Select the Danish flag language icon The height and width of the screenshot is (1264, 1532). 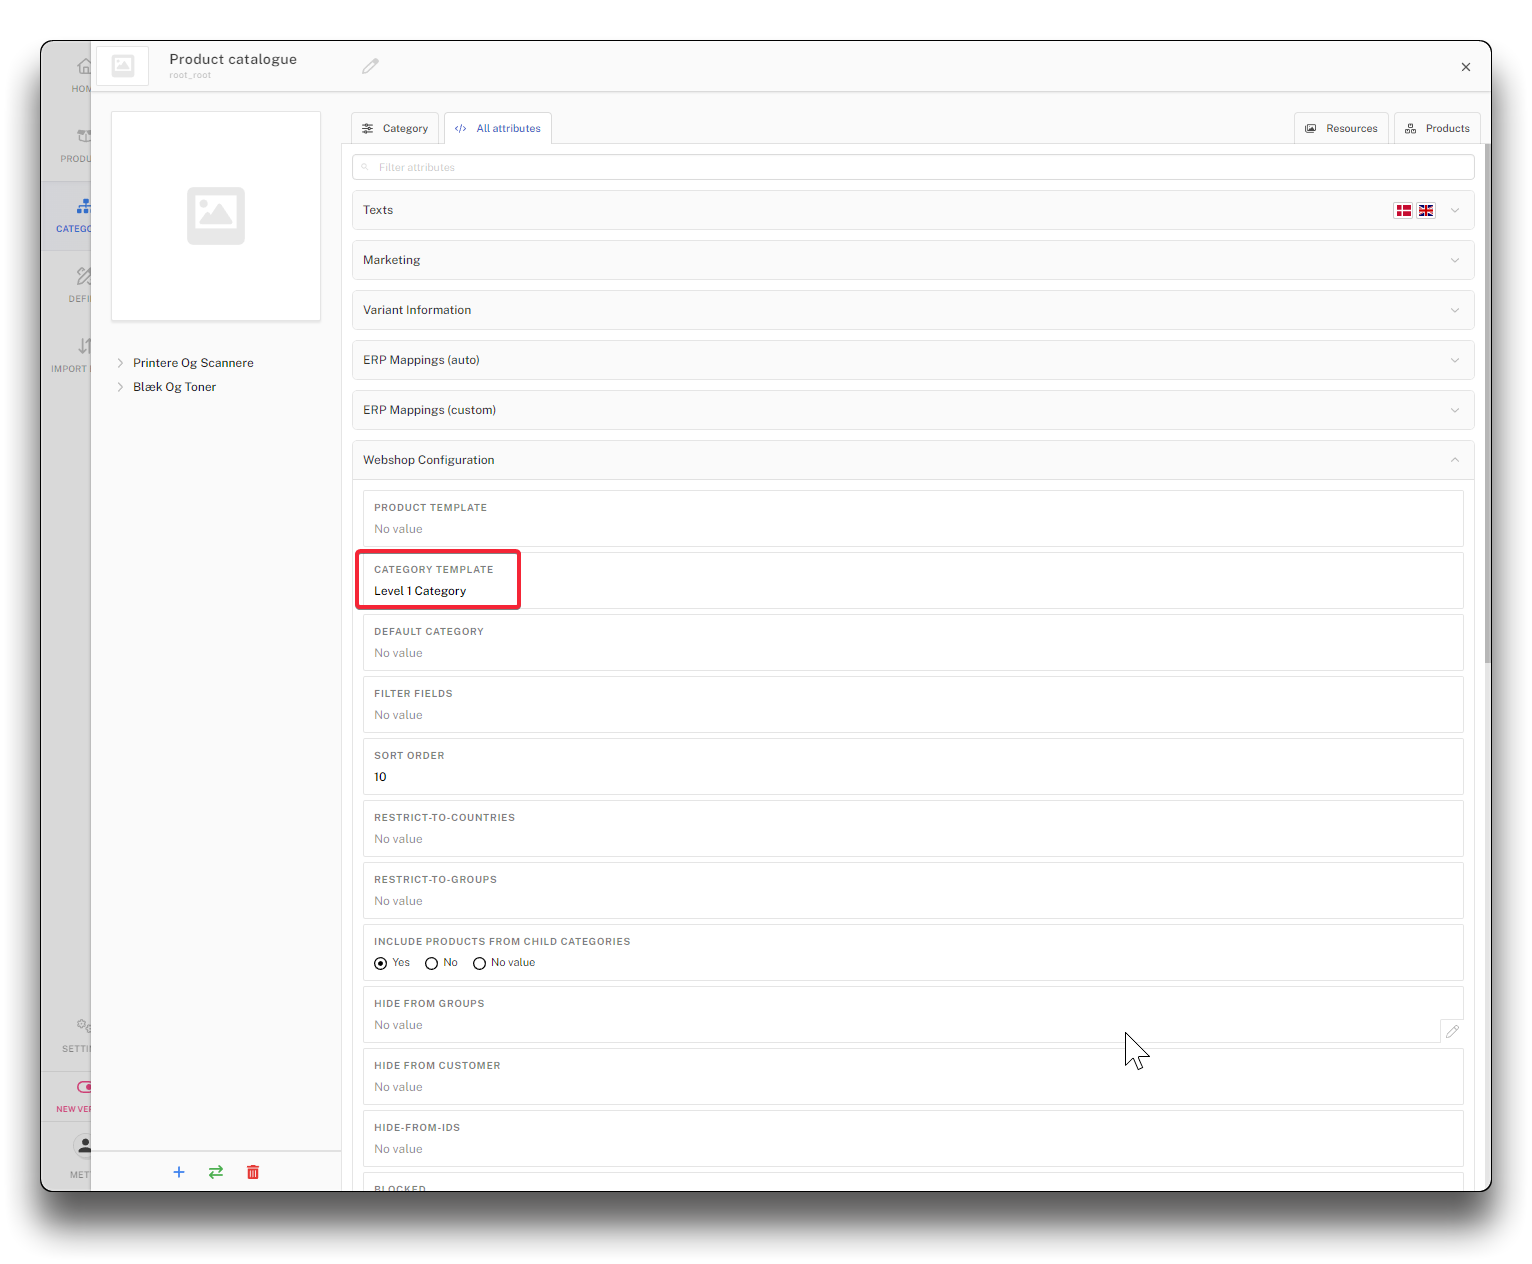[x=1403, y=210]
